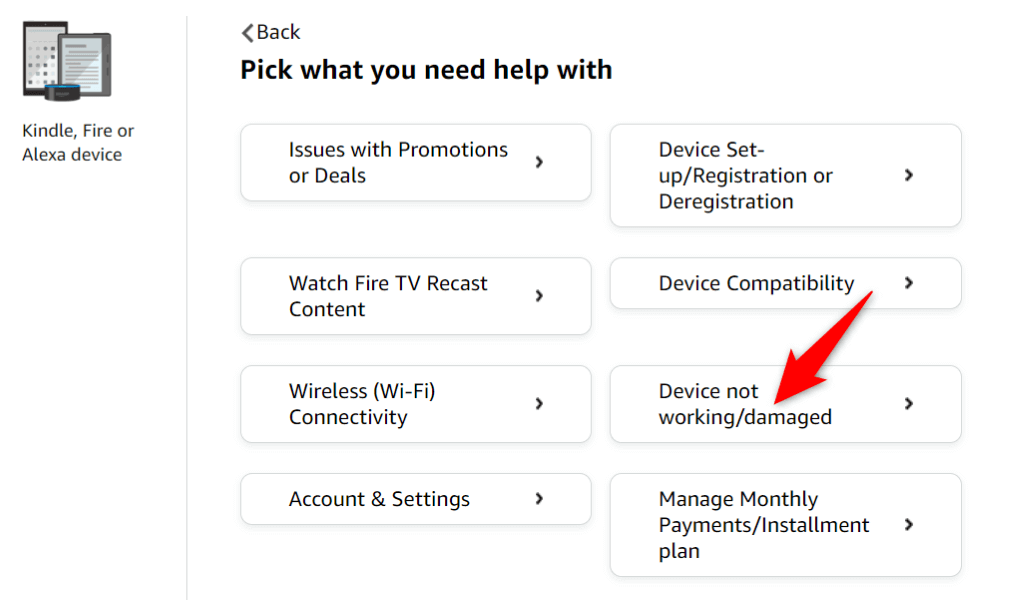This screenshot has height=600, width=1021.
Task: Click the chevron on Watch Fire TV Recast Content
Action: 539,296
